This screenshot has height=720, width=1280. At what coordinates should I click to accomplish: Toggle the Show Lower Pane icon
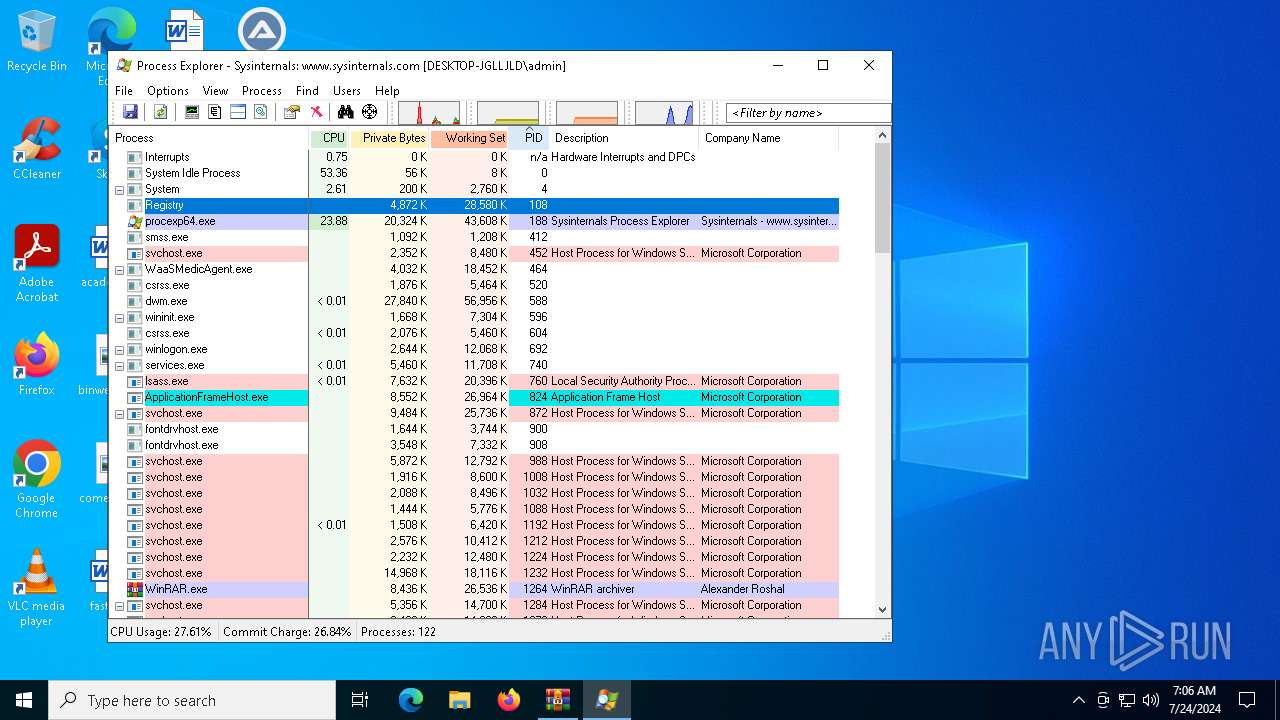click(238, 112)
